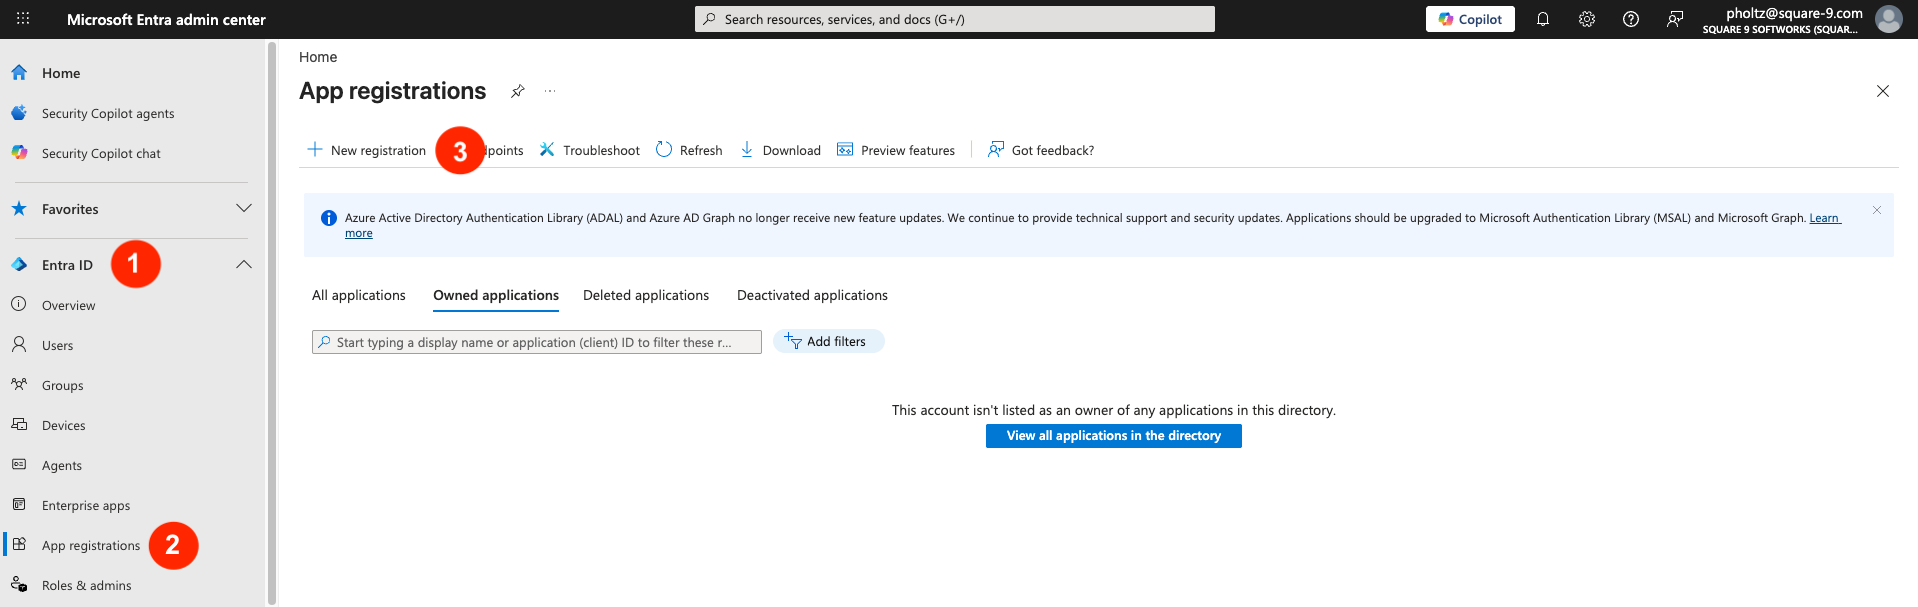The image size is (1918, 607).
Task: Open the account avatar menu
Action: tap(1888, 19)
